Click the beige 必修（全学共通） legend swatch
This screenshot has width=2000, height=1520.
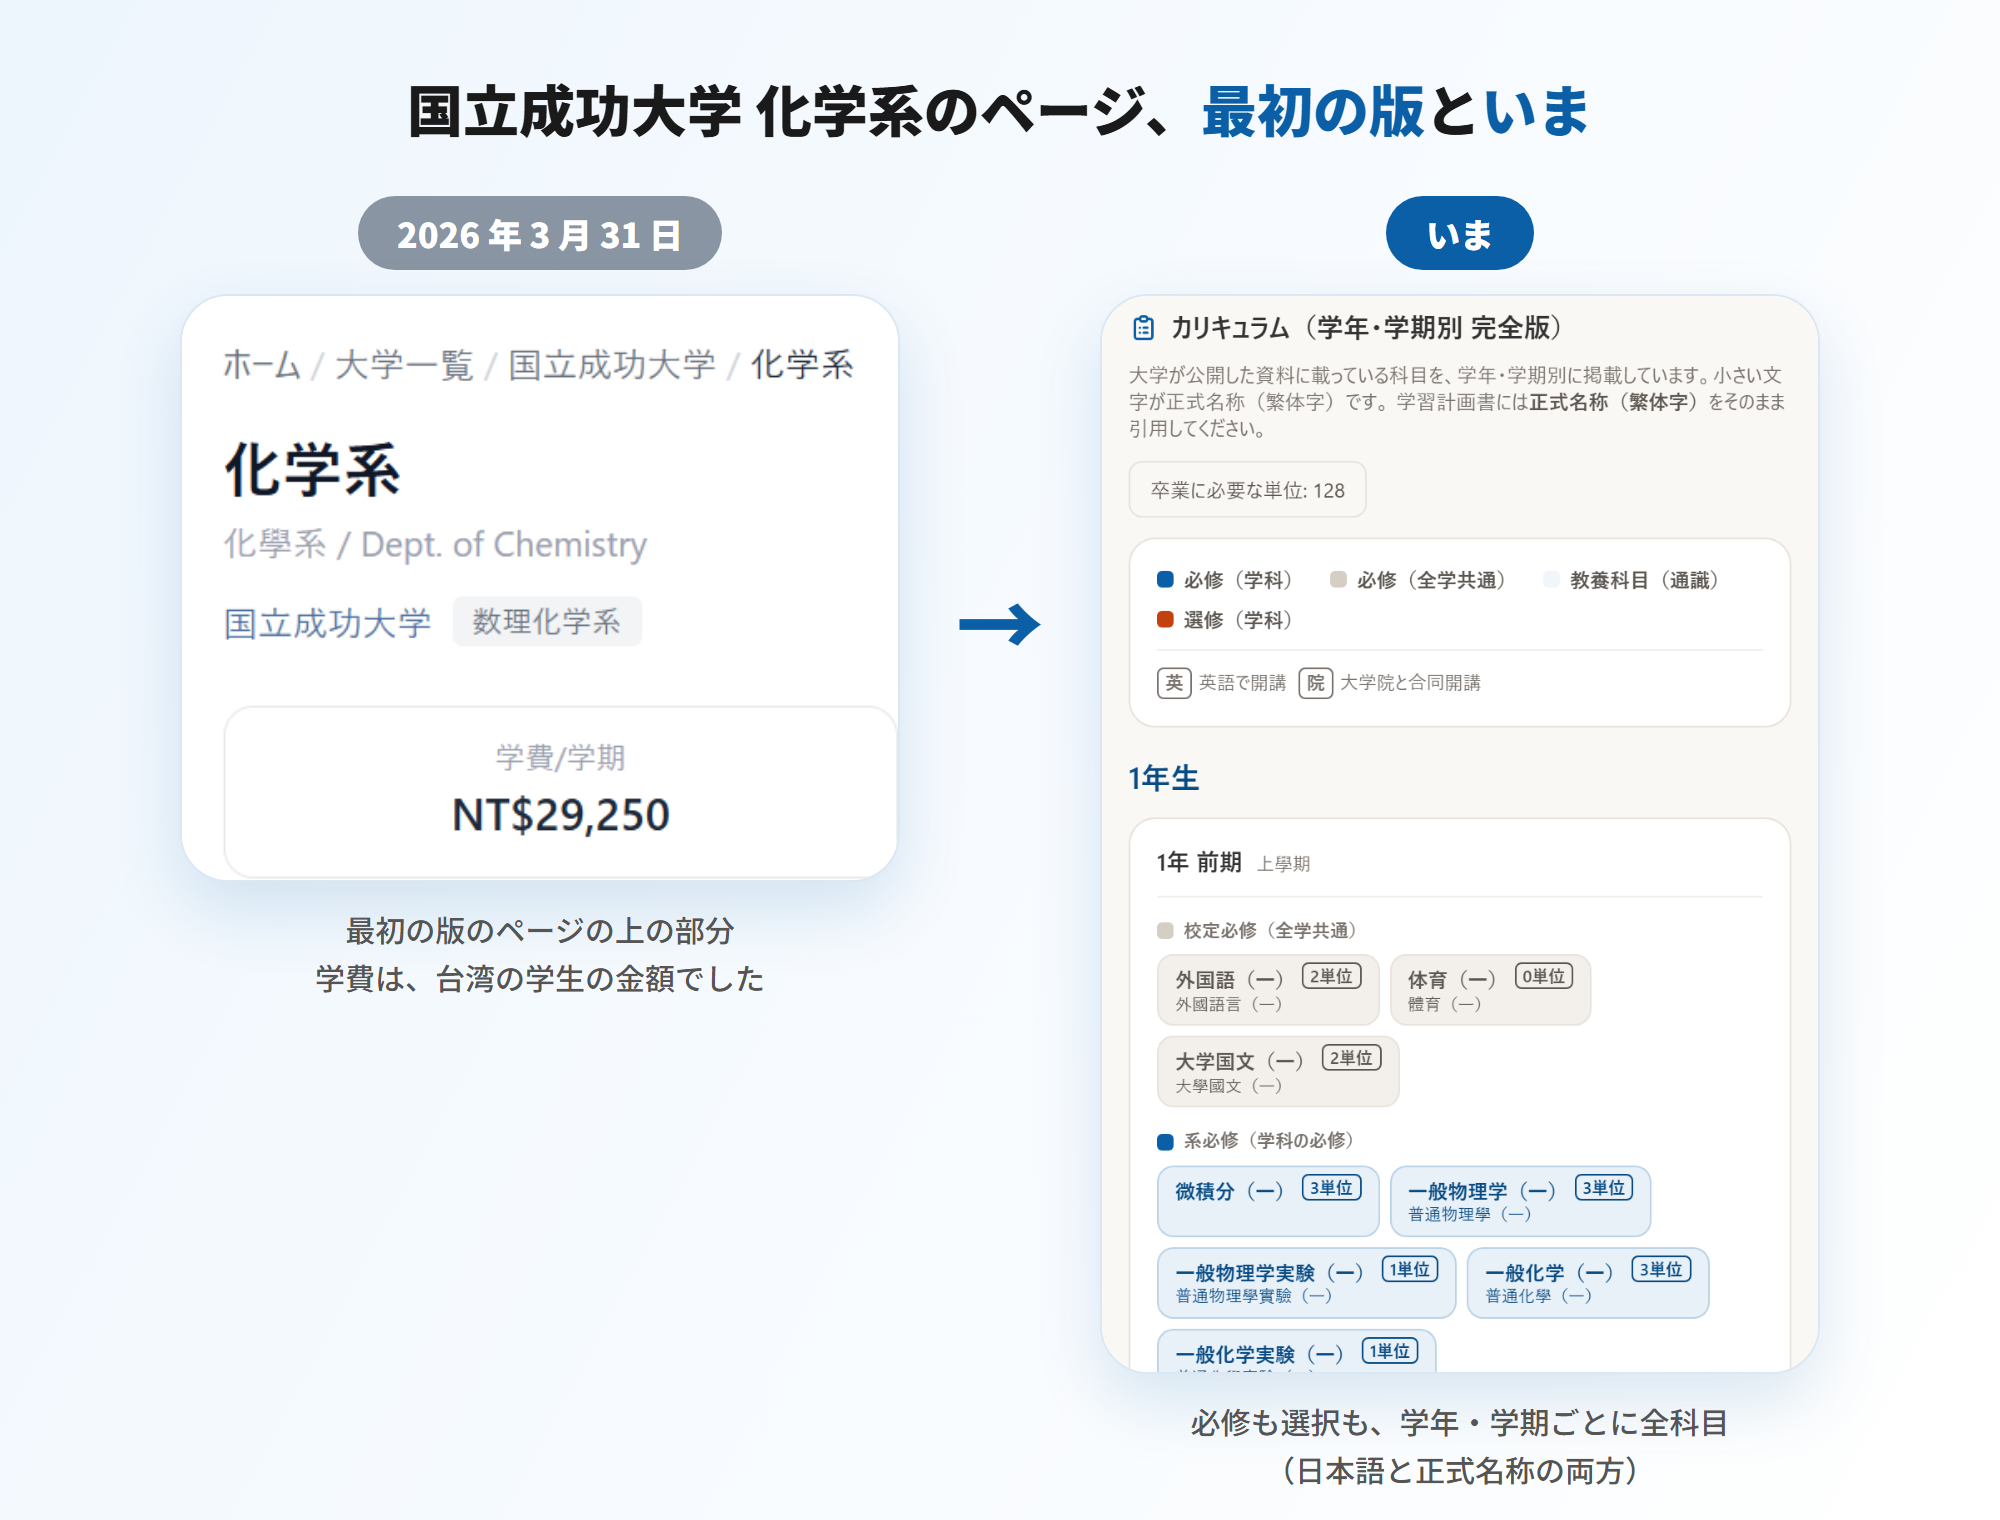(x=1338, y=580)
